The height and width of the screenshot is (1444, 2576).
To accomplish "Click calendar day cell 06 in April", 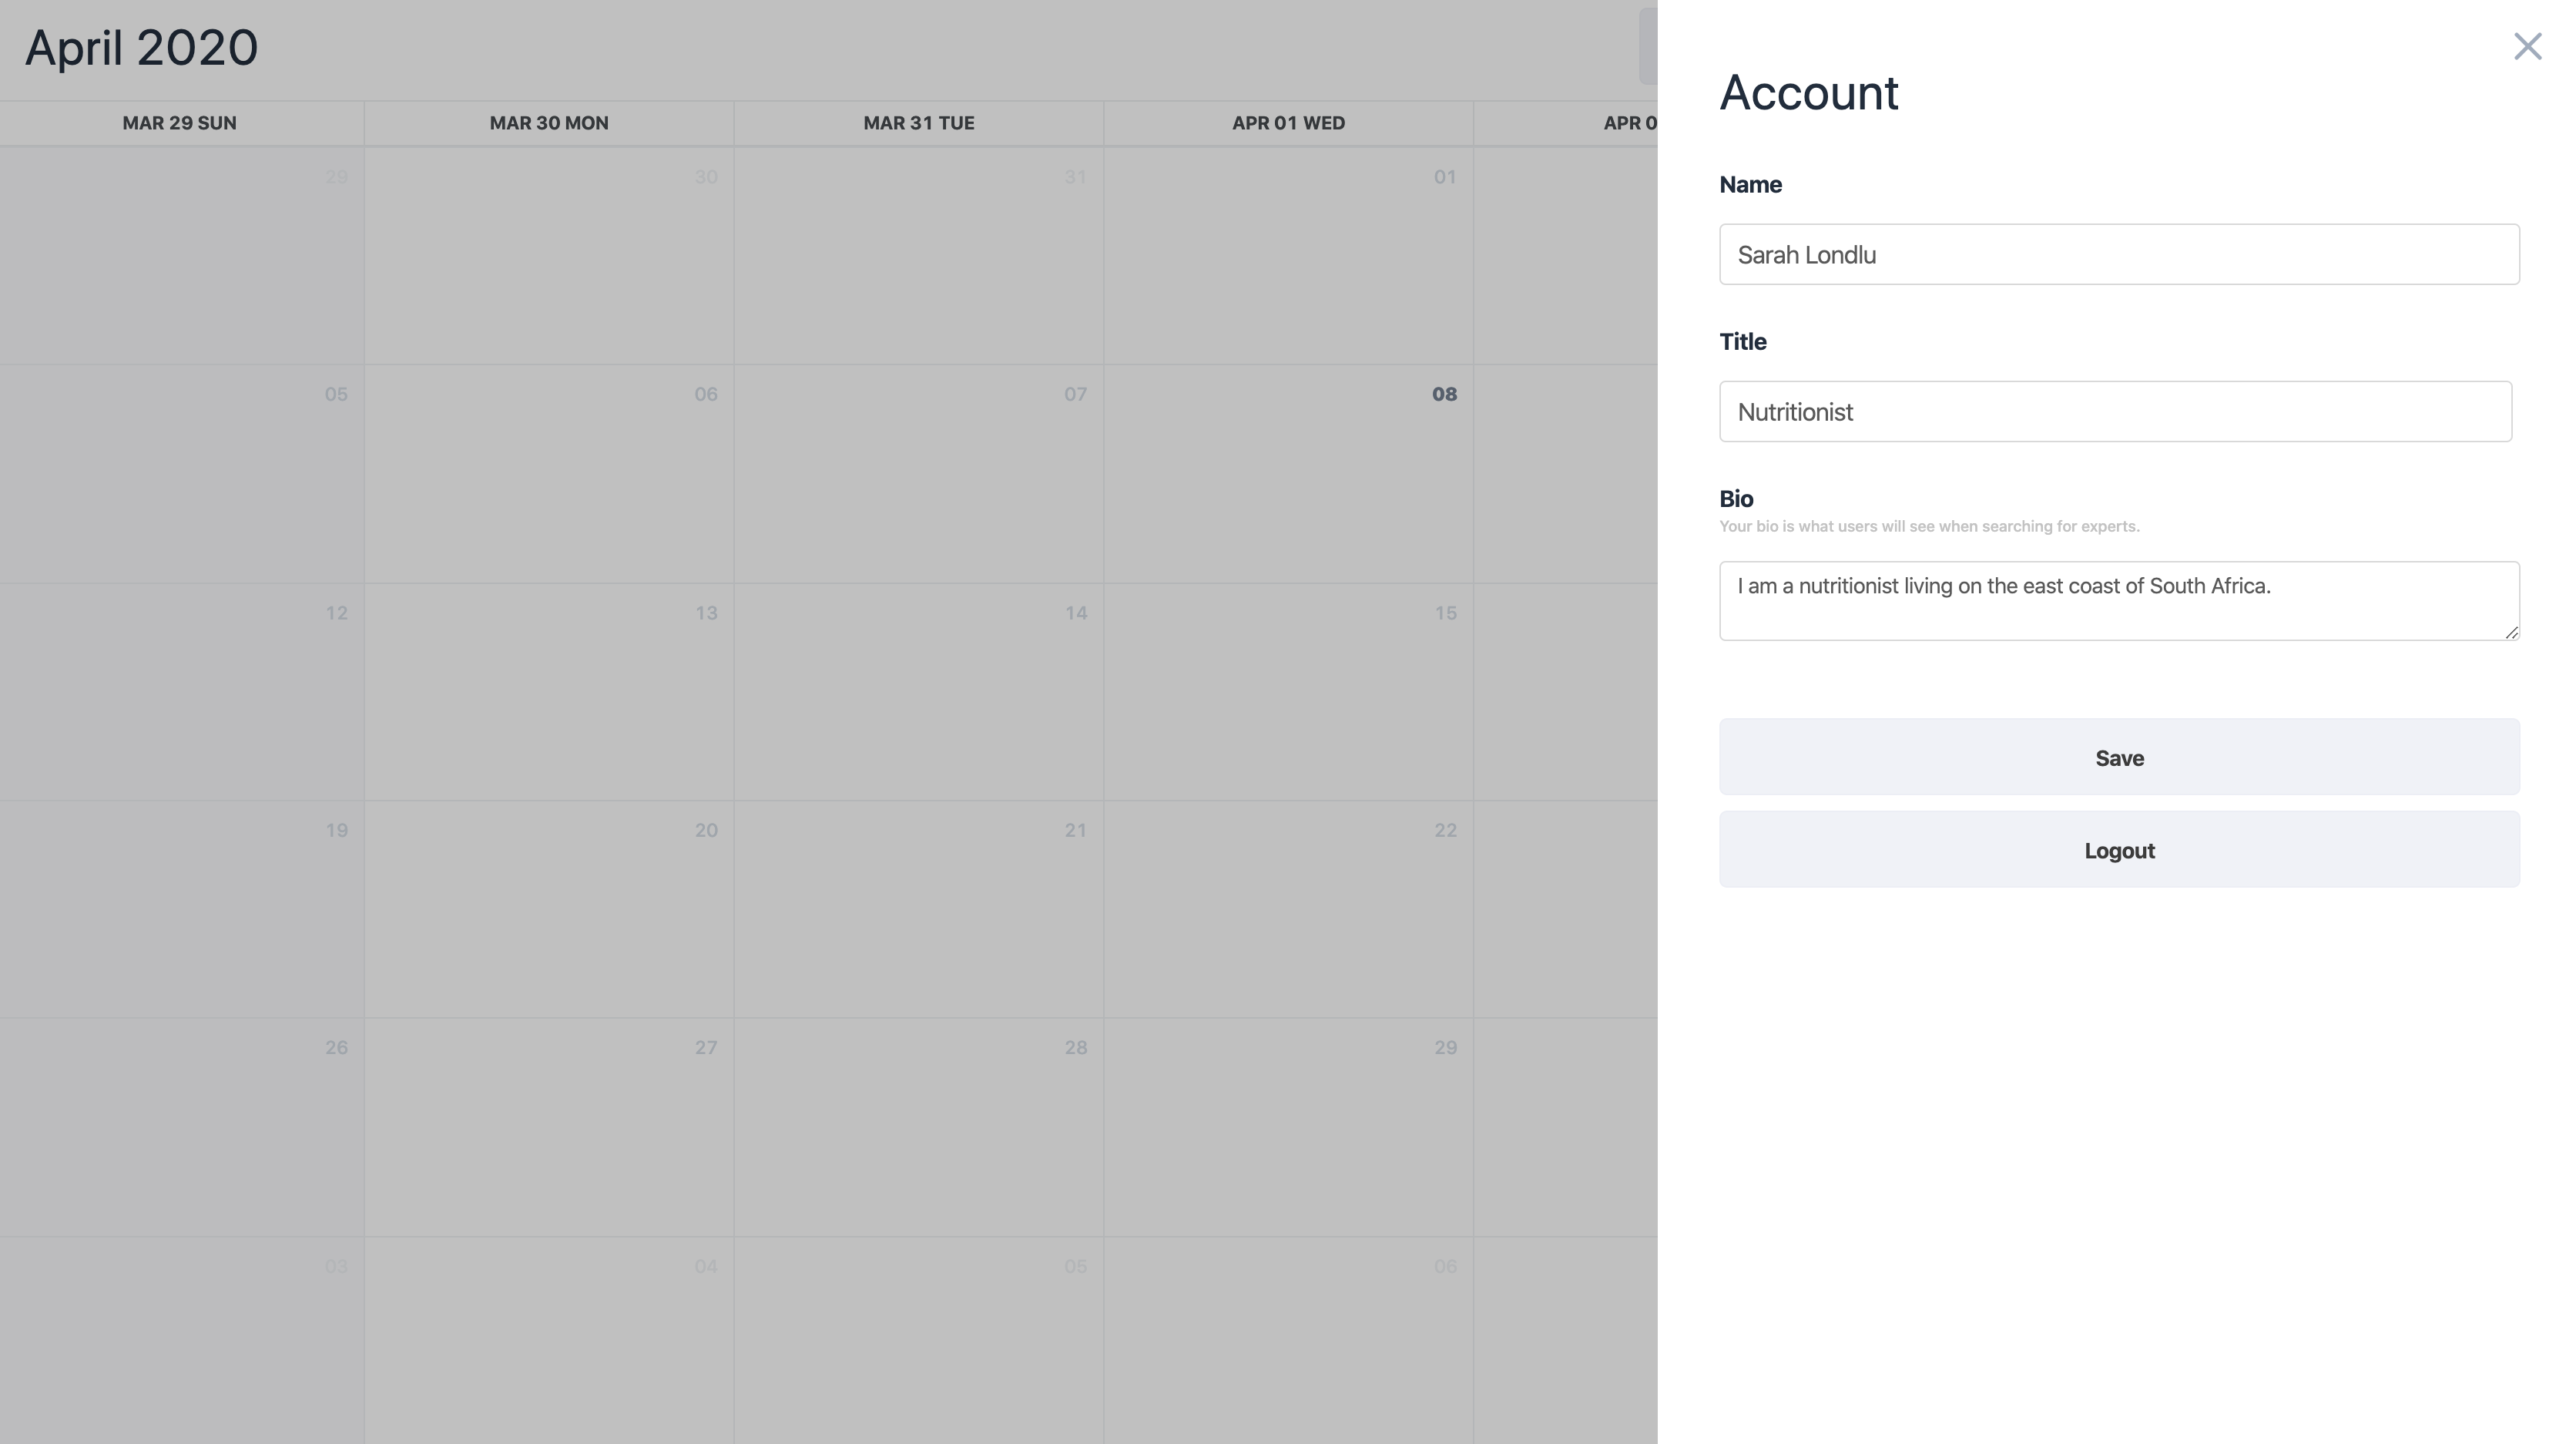I will tap(549, 475).
